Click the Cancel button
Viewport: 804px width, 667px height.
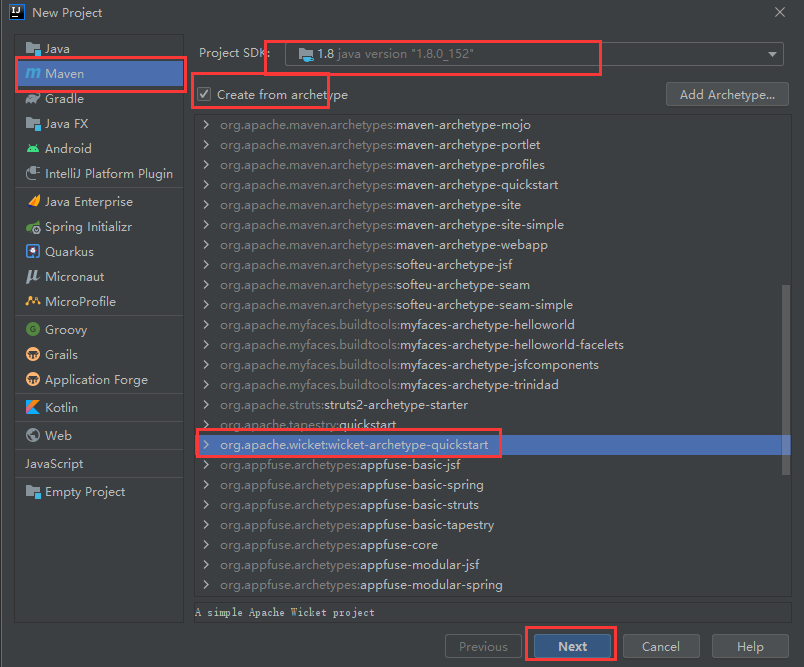pyautogui.click(x=661, y=646)
